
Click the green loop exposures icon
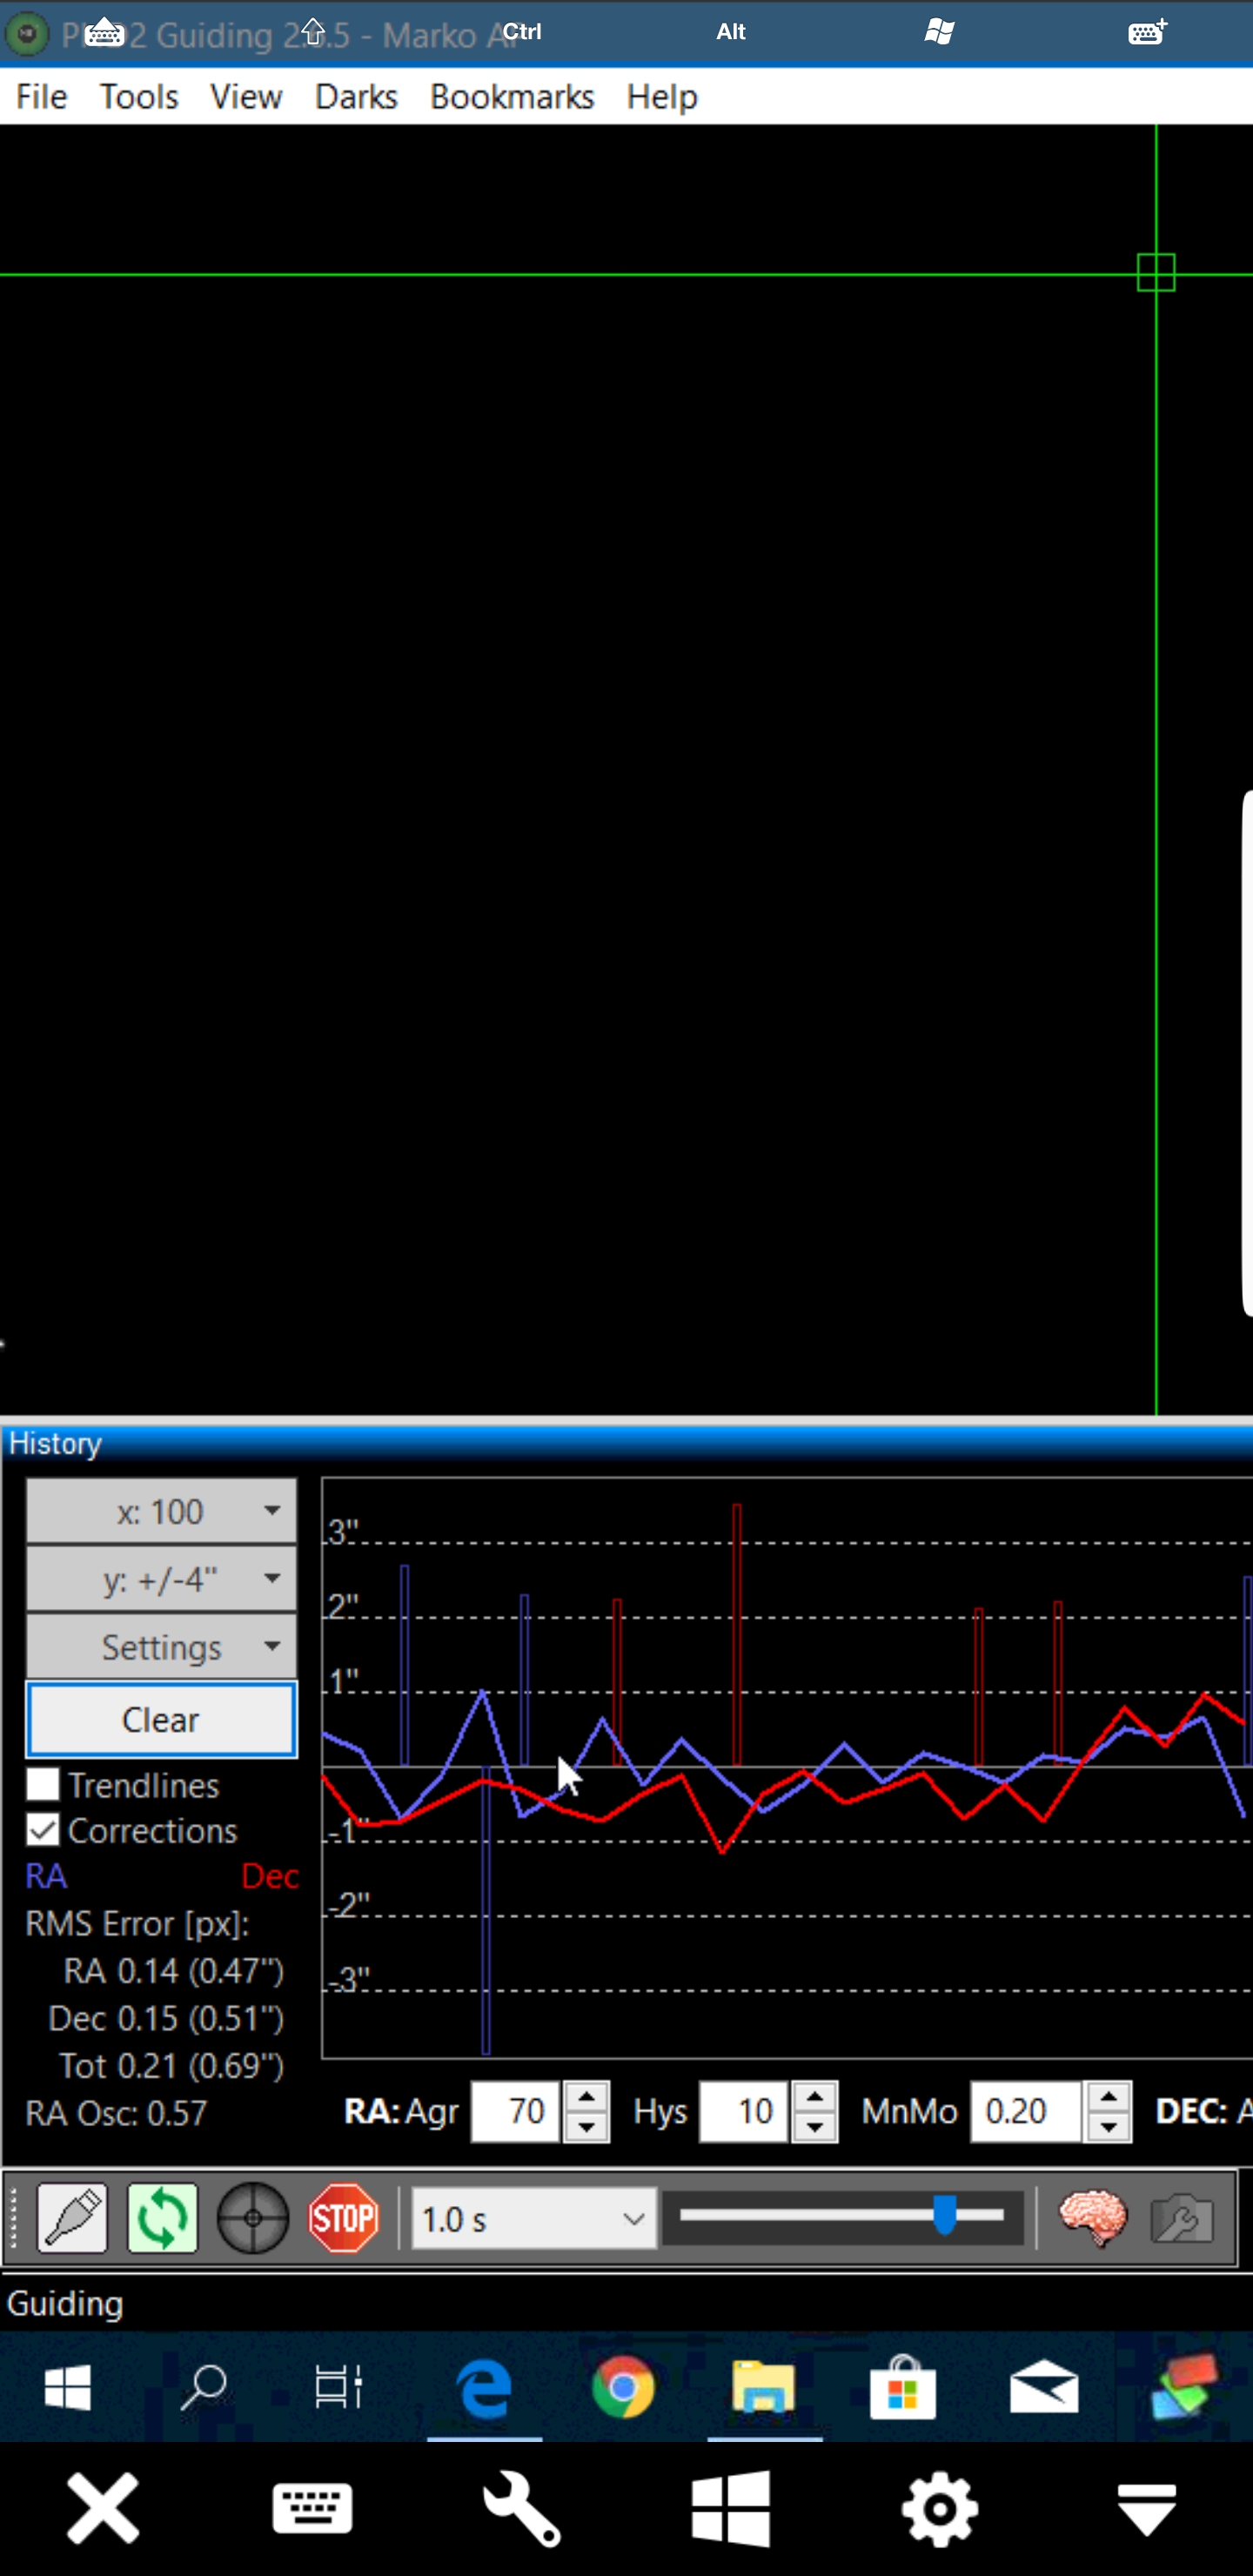(x=162, y=2218)
